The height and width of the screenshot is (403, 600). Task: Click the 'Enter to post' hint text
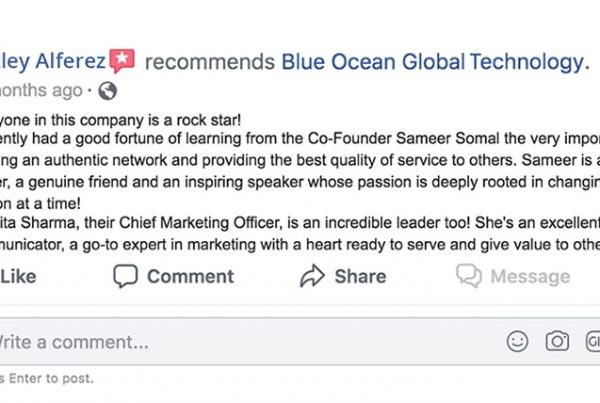50,378
